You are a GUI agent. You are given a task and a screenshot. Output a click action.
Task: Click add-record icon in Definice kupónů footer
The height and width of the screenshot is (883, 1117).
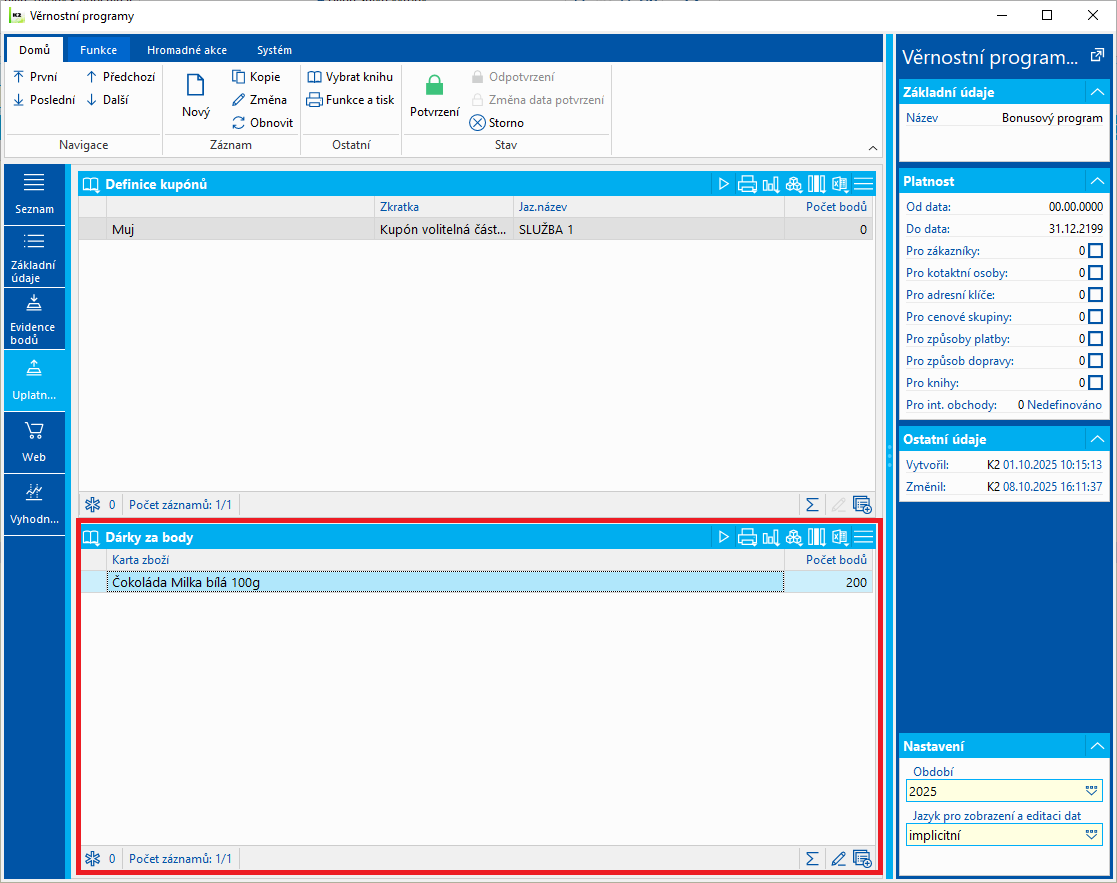tap(862, 505)
